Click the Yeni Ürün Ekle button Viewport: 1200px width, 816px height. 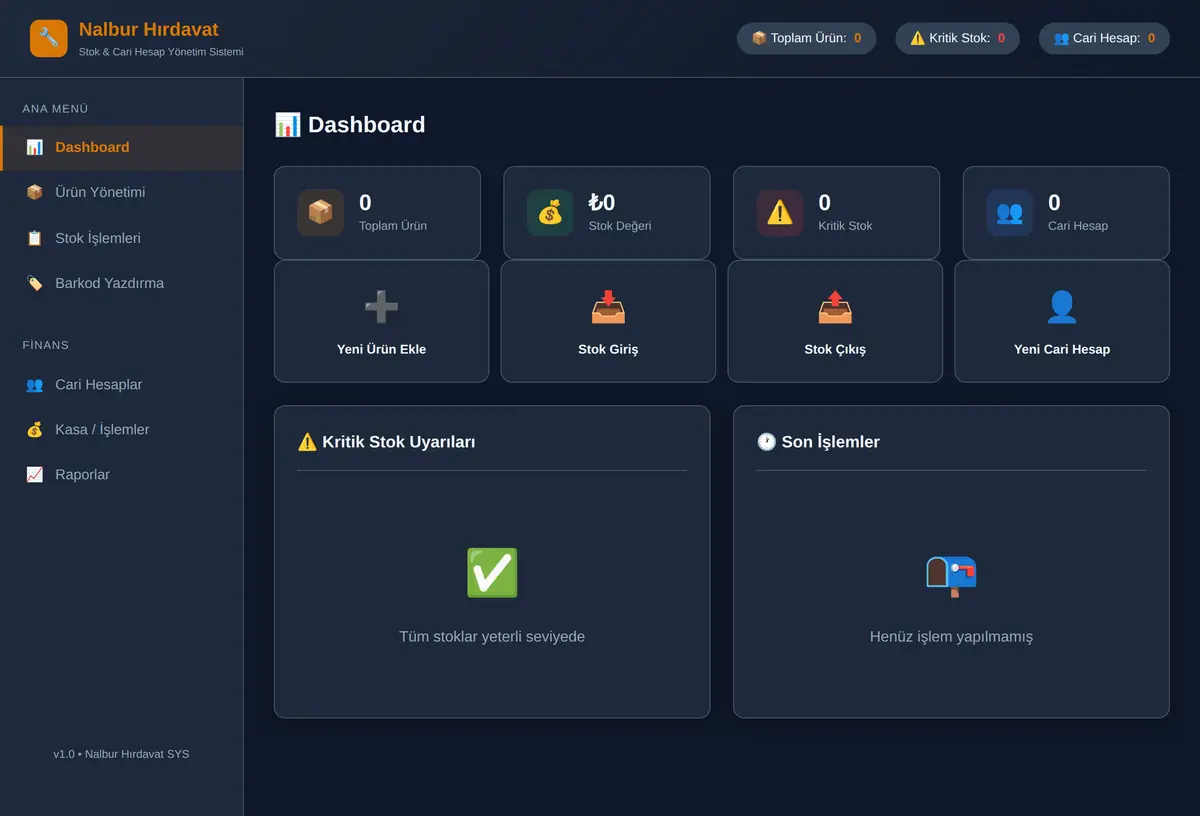tap(381, 321)
